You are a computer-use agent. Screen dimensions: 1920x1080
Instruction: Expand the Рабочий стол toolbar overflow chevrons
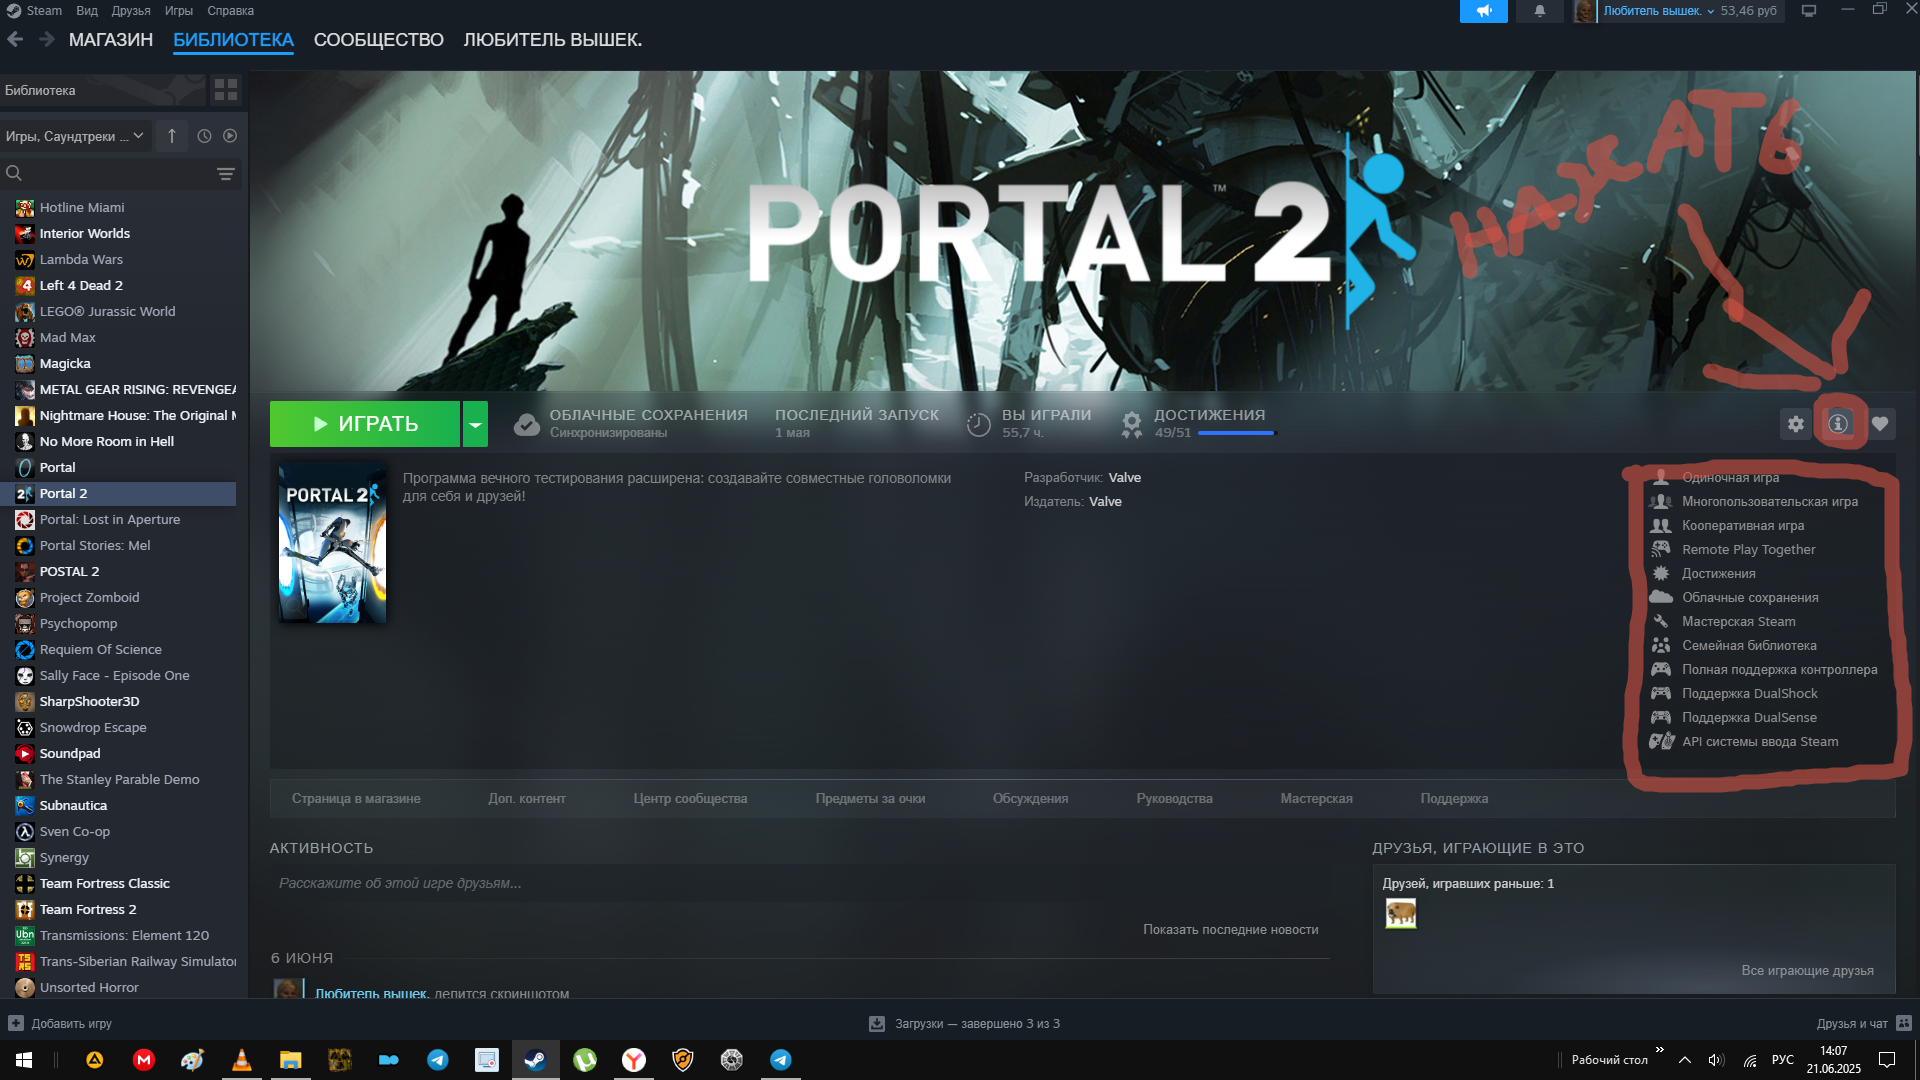(1660, 1049)
